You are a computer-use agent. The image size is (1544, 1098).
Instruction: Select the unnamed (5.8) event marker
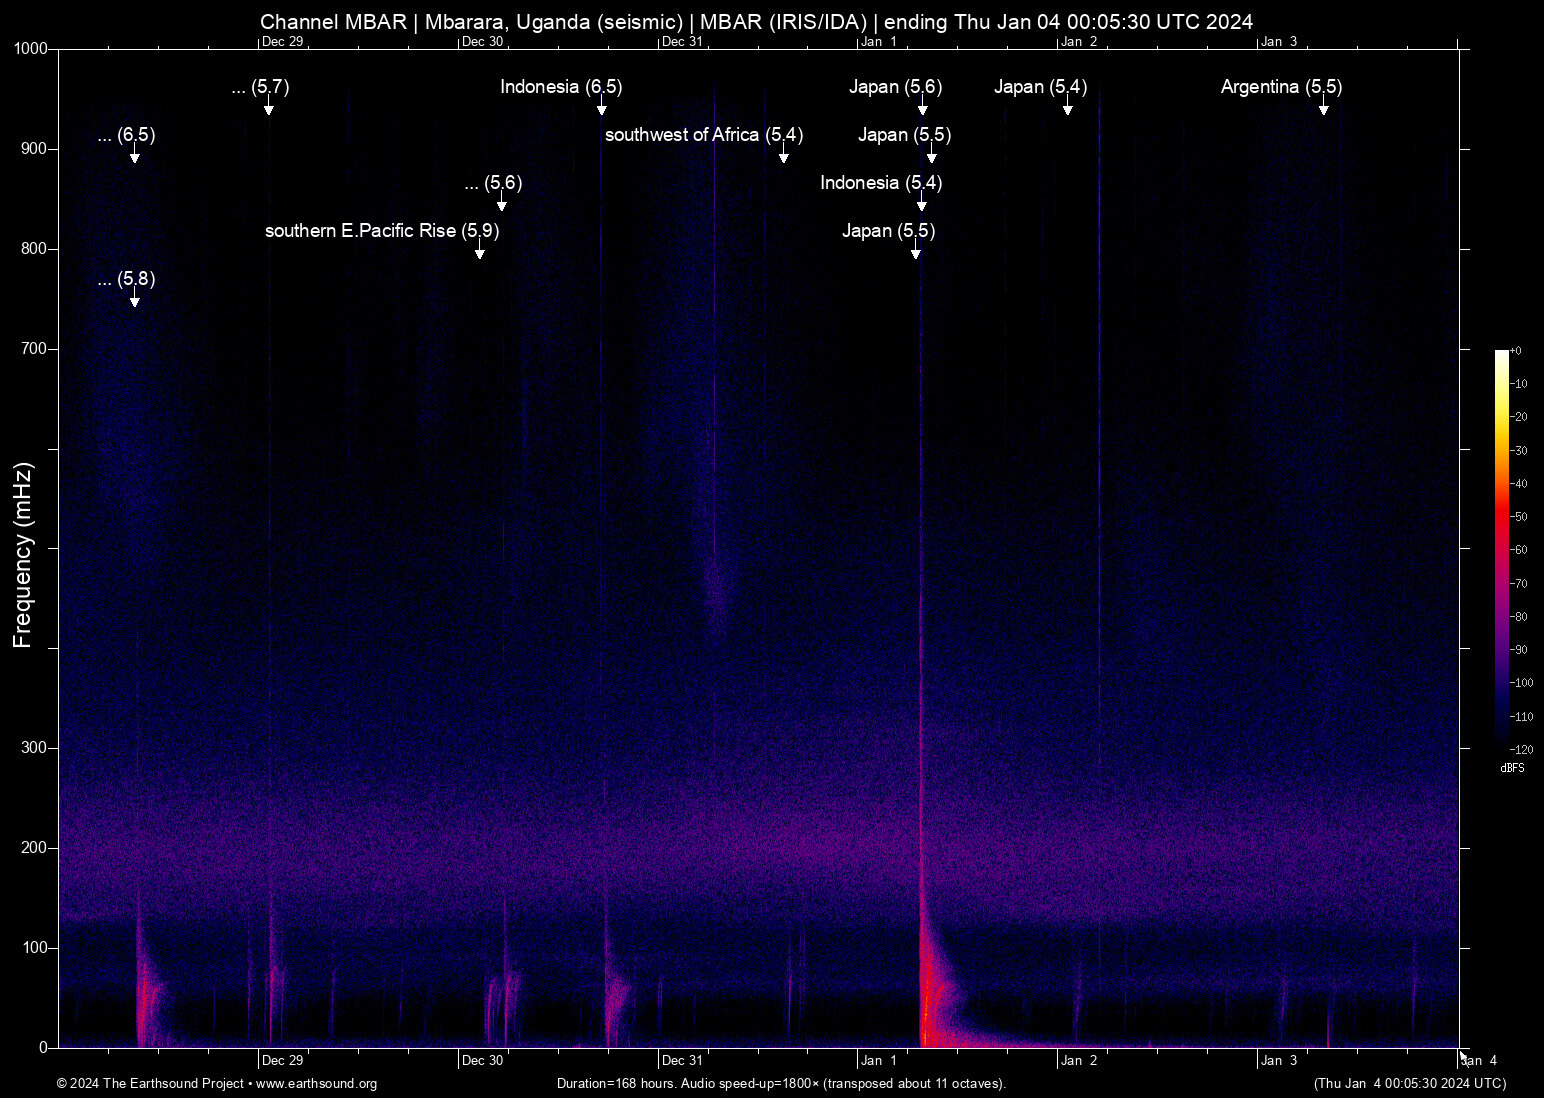coord(127,279)
